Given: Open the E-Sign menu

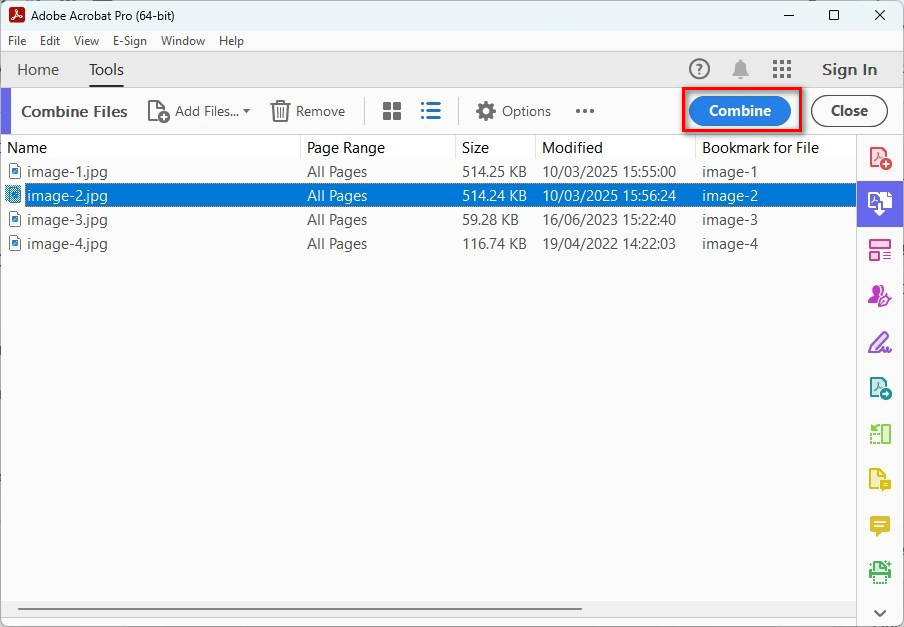Looking at the screenshot, I should pos(130,41).
